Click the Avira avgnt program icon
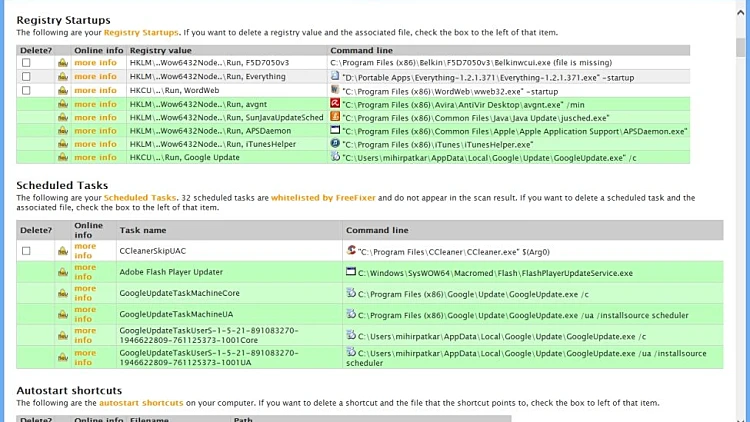Viewport: 750px width, 422px height. click(336, 103)
